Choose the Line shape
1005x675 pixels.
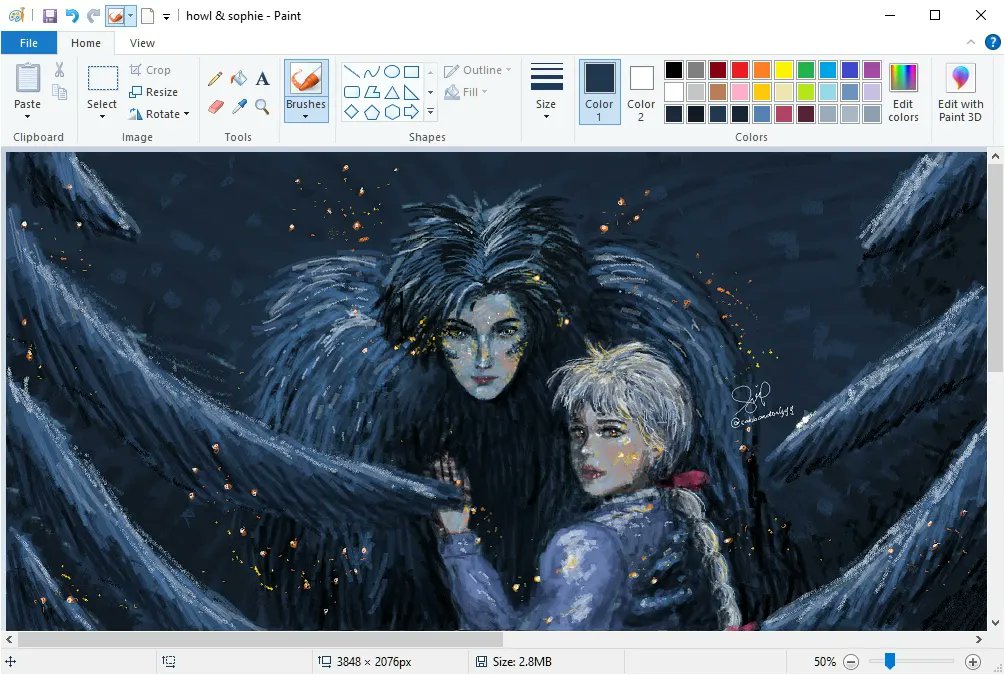click(351, 71)
